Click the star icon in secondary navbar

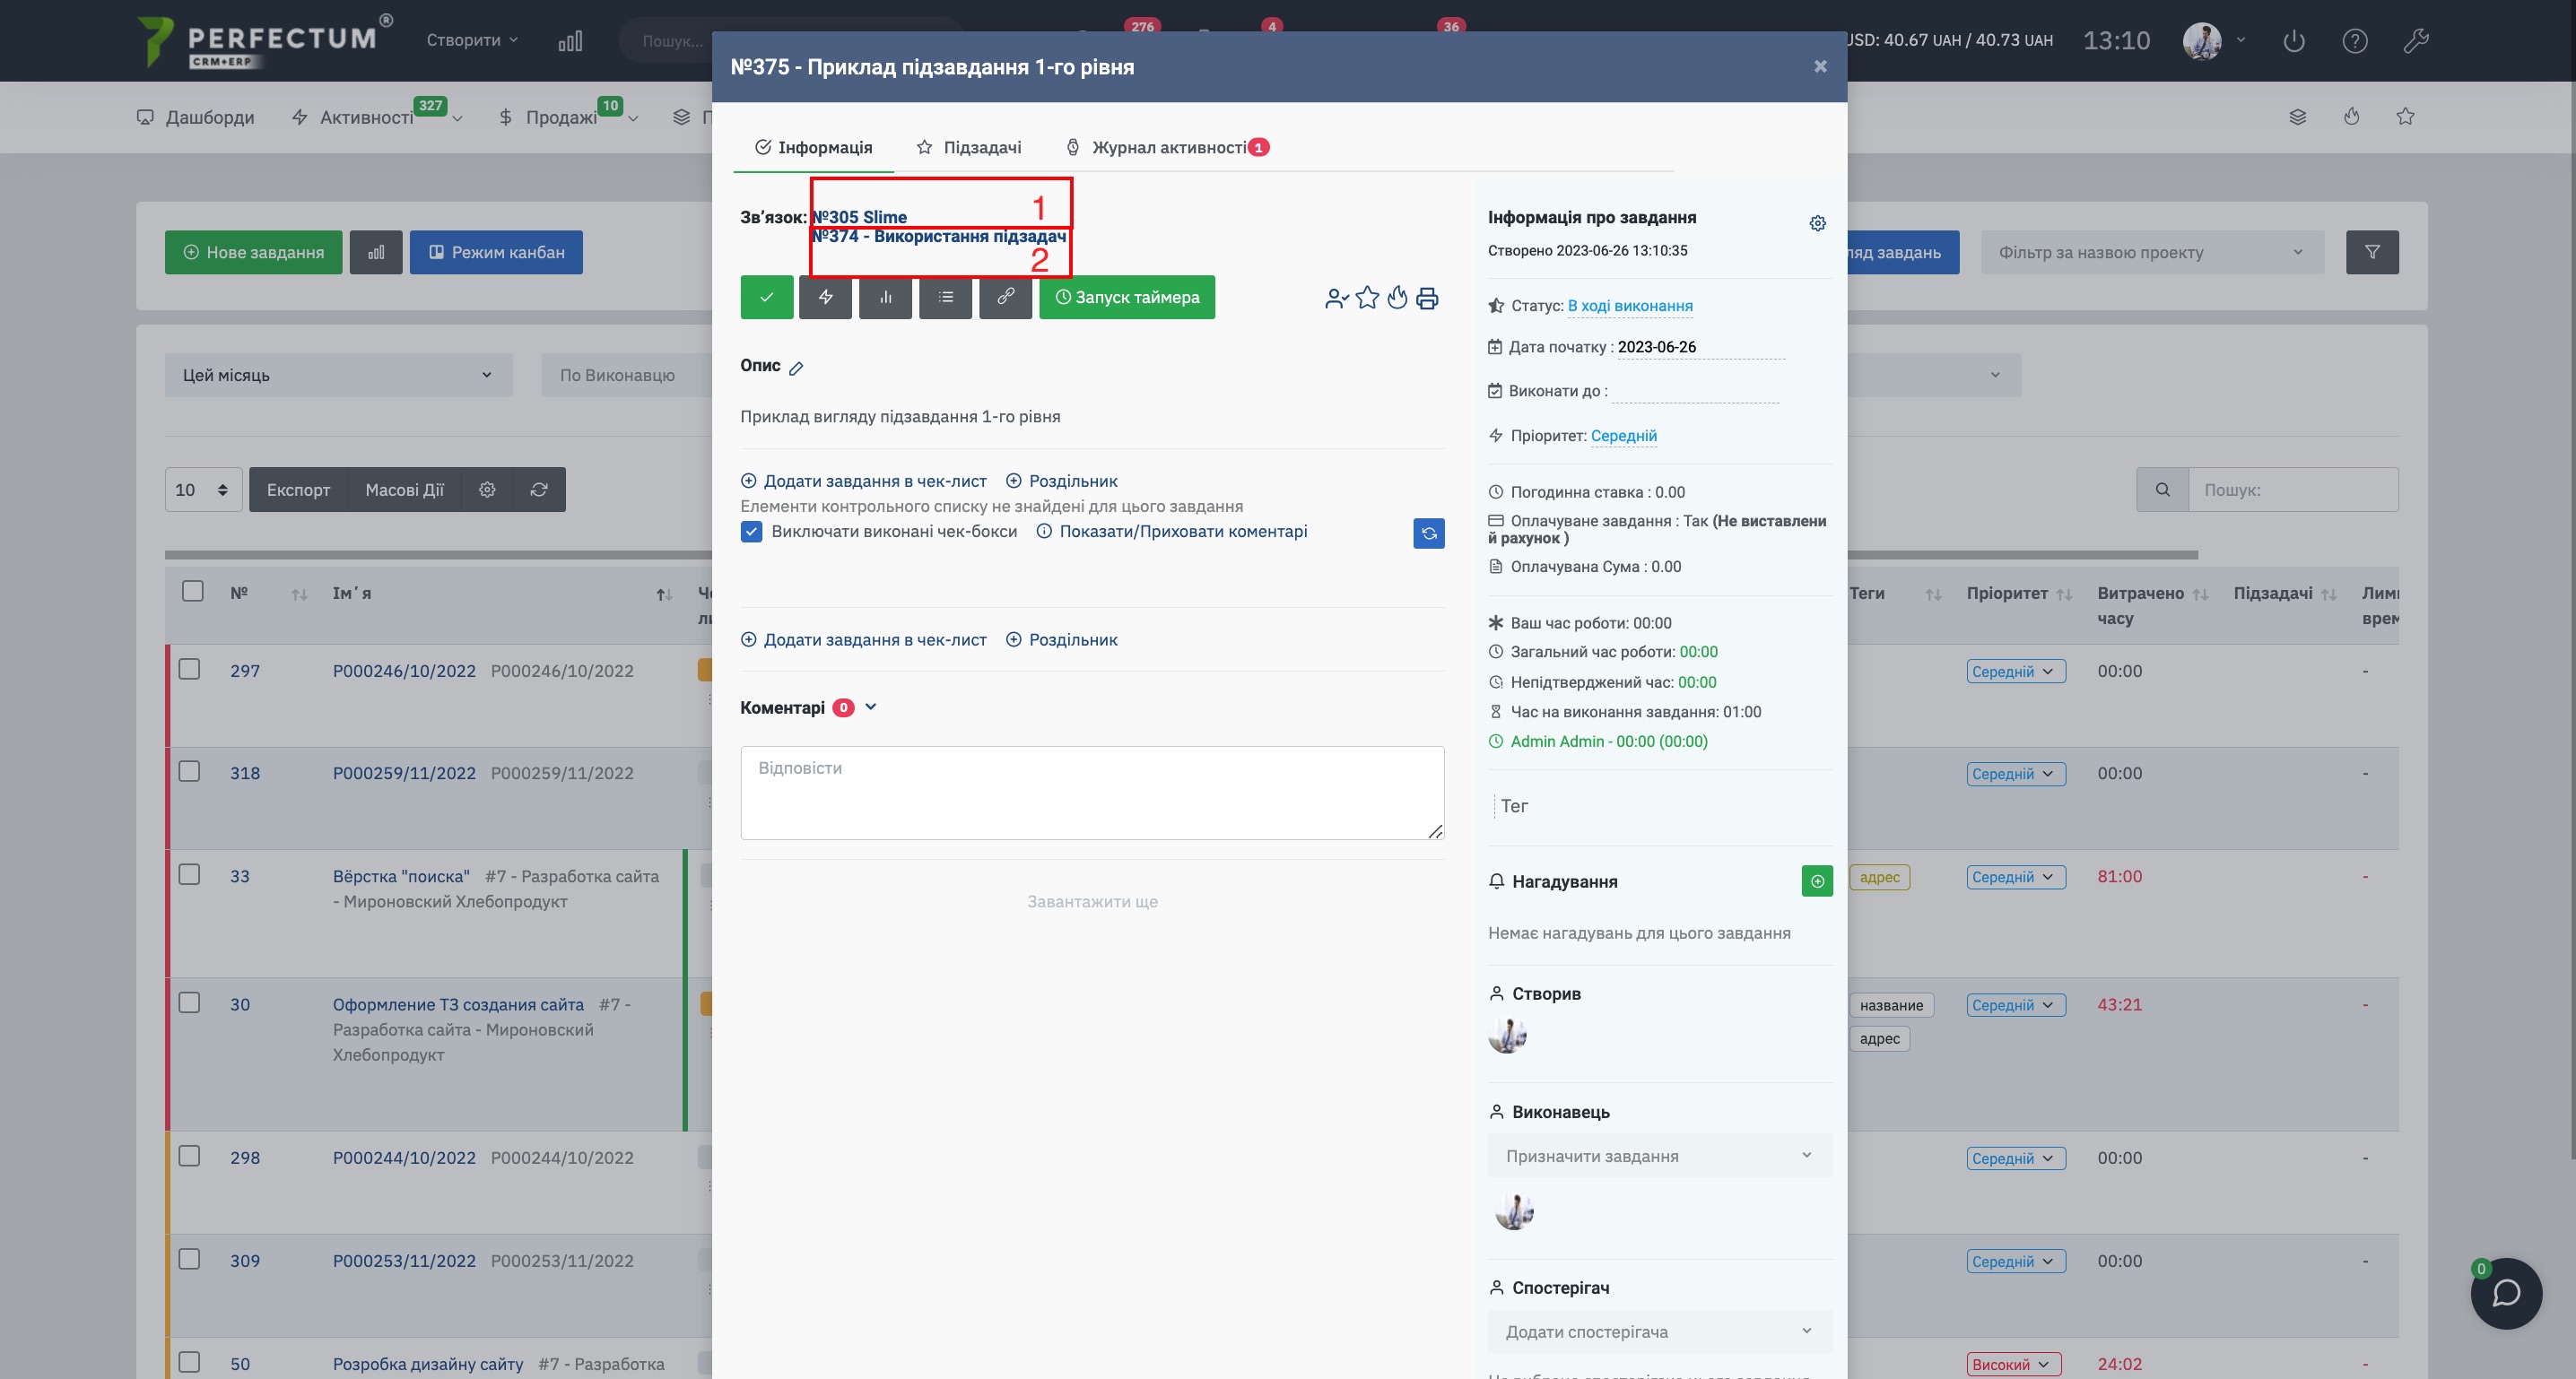[2405, 117]
